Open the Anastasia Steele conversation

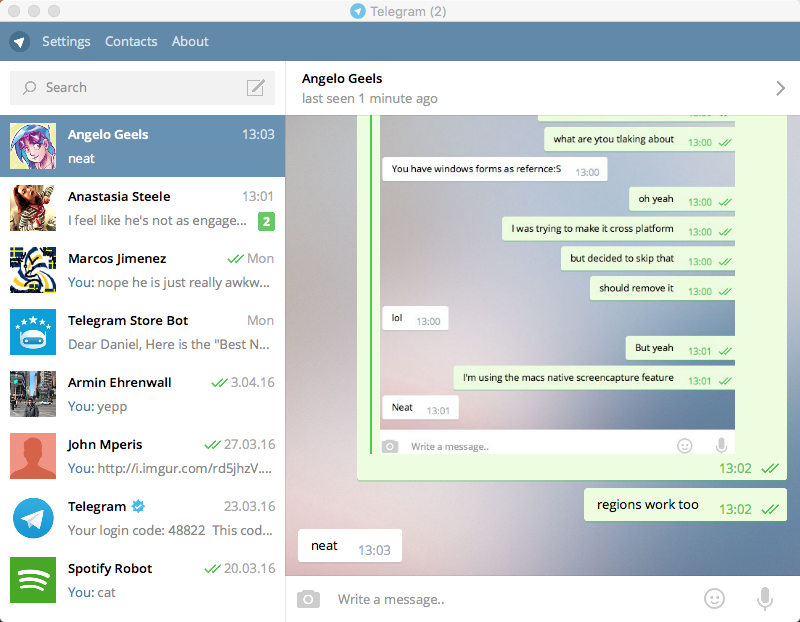[142, 208]
